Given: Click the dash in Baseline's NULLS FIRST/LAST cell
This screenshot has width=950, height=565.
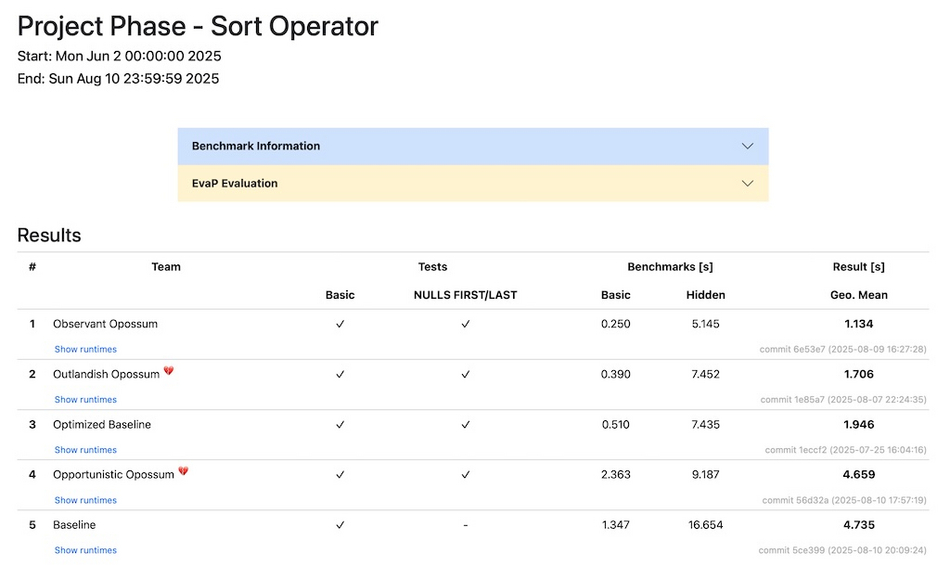Looking at the screenshot, I should (x=465, y=525).
